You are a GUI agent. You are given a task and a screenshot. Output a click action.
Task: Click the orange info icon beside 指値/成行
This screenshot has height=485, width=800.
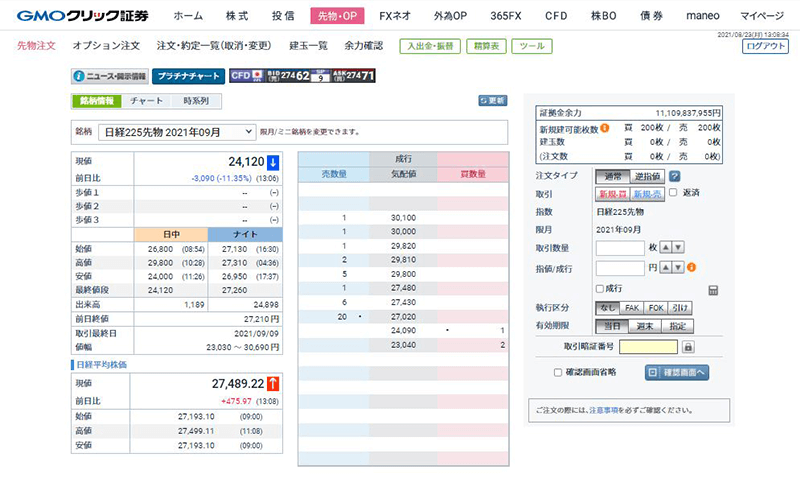[x=691, y=268]
